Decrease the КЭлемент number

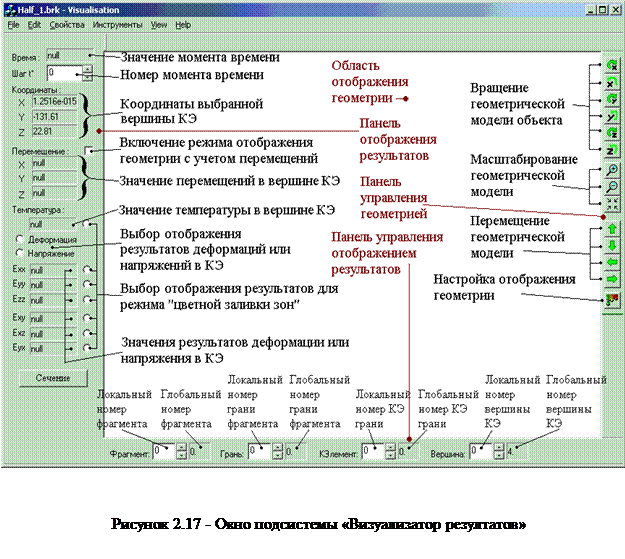click(391, 455)
